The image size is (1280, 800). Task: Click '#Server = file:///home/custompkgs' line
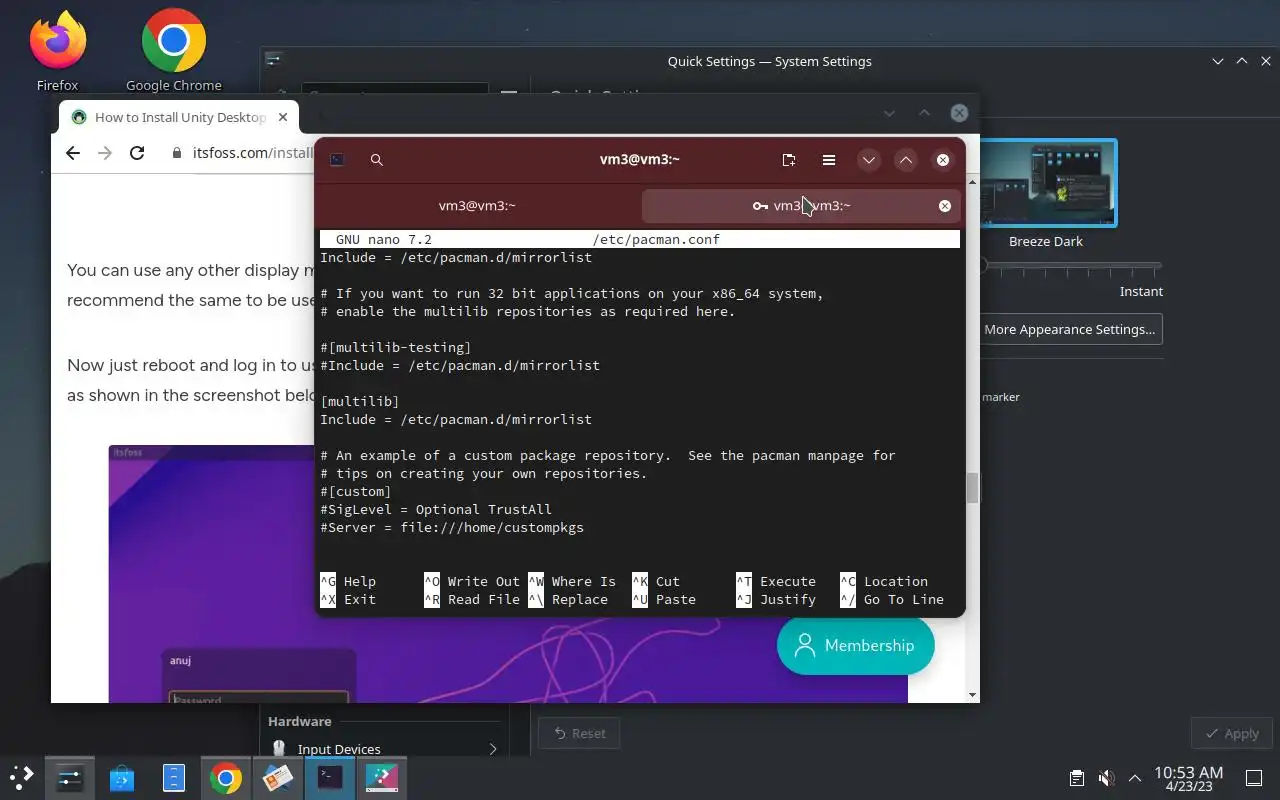click(x=452, y=527)
